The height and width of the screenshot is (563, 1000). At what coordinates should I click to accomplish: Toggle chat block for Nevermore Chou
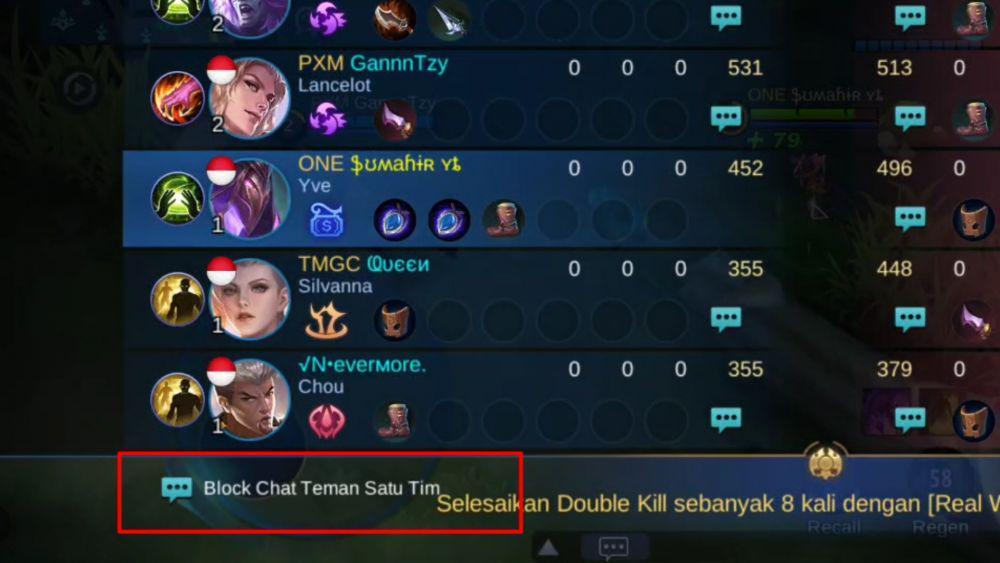pyautogui.click(x=726, y=419)
